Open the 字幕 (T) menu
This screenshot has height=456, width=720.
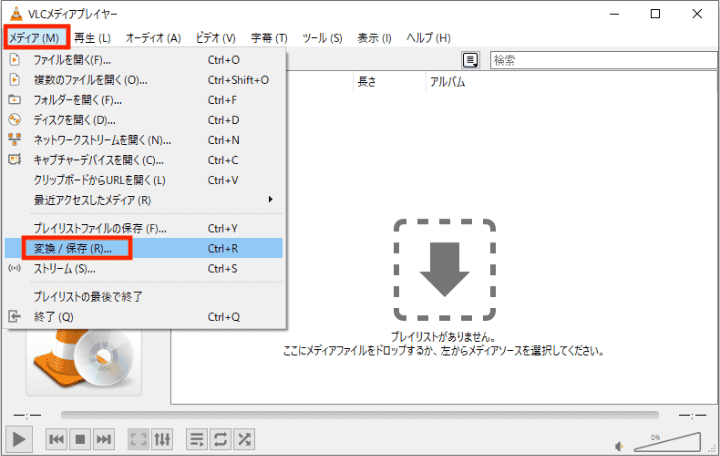[269, 38]
